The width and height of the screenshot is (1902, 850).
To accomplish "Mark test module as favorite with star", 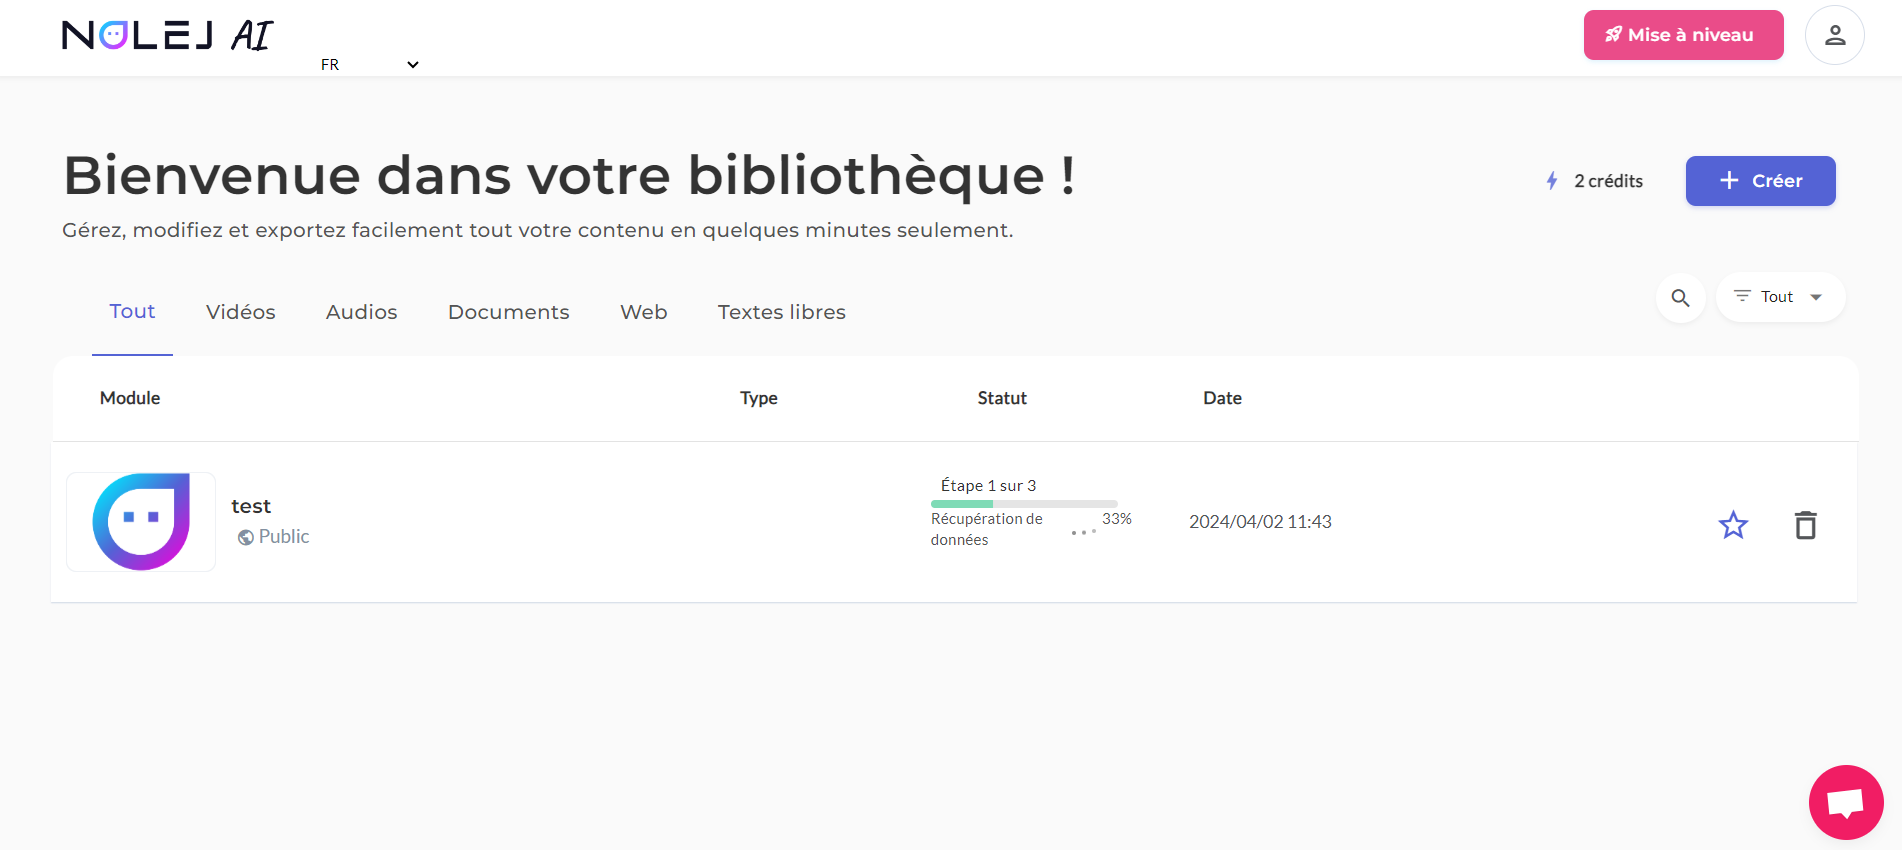I will [1733, 525].
